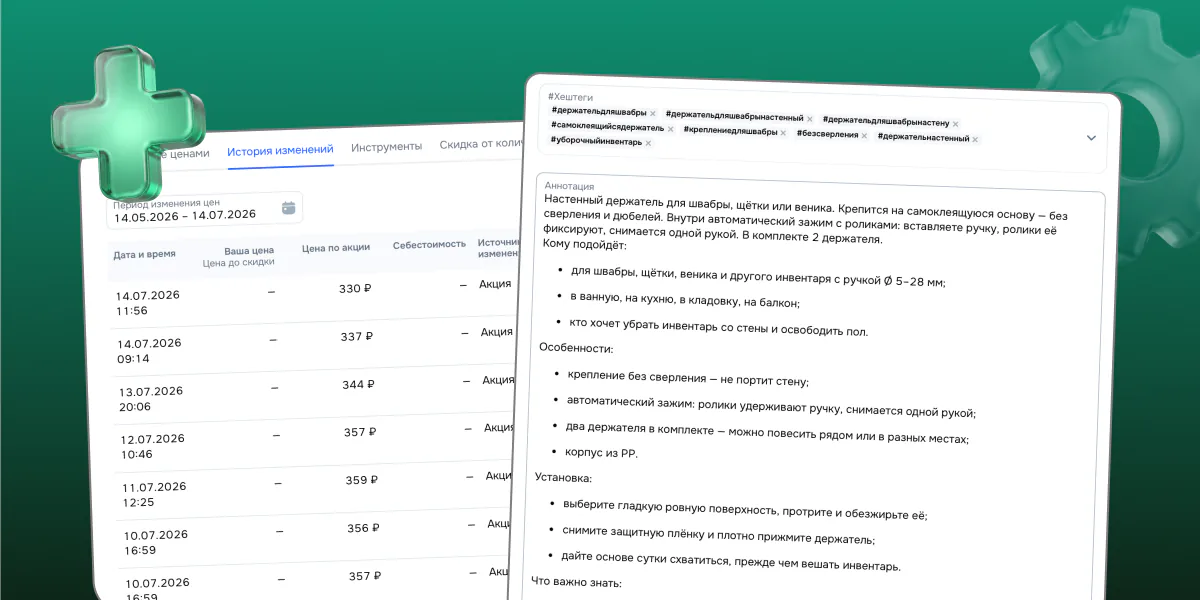
Task: Click the Акция source in the 330 ₽ row
Action: [x=495, y=284]
